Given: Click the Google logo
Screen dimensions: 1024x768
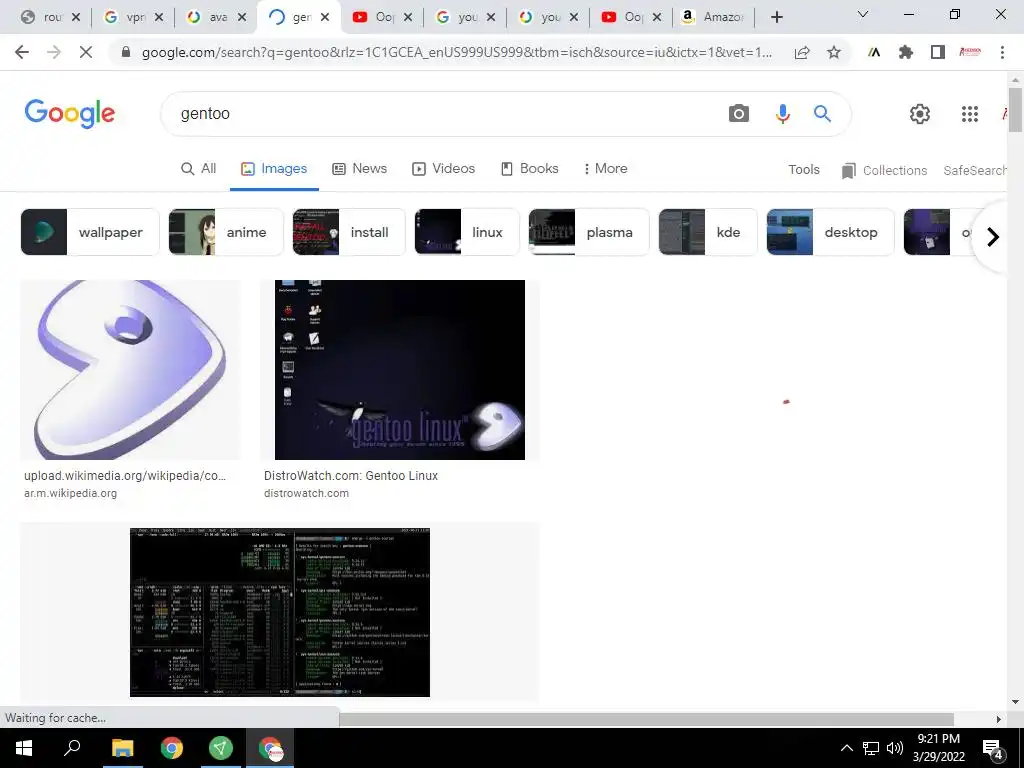Looking at the screenshot, I should (70, 114).
